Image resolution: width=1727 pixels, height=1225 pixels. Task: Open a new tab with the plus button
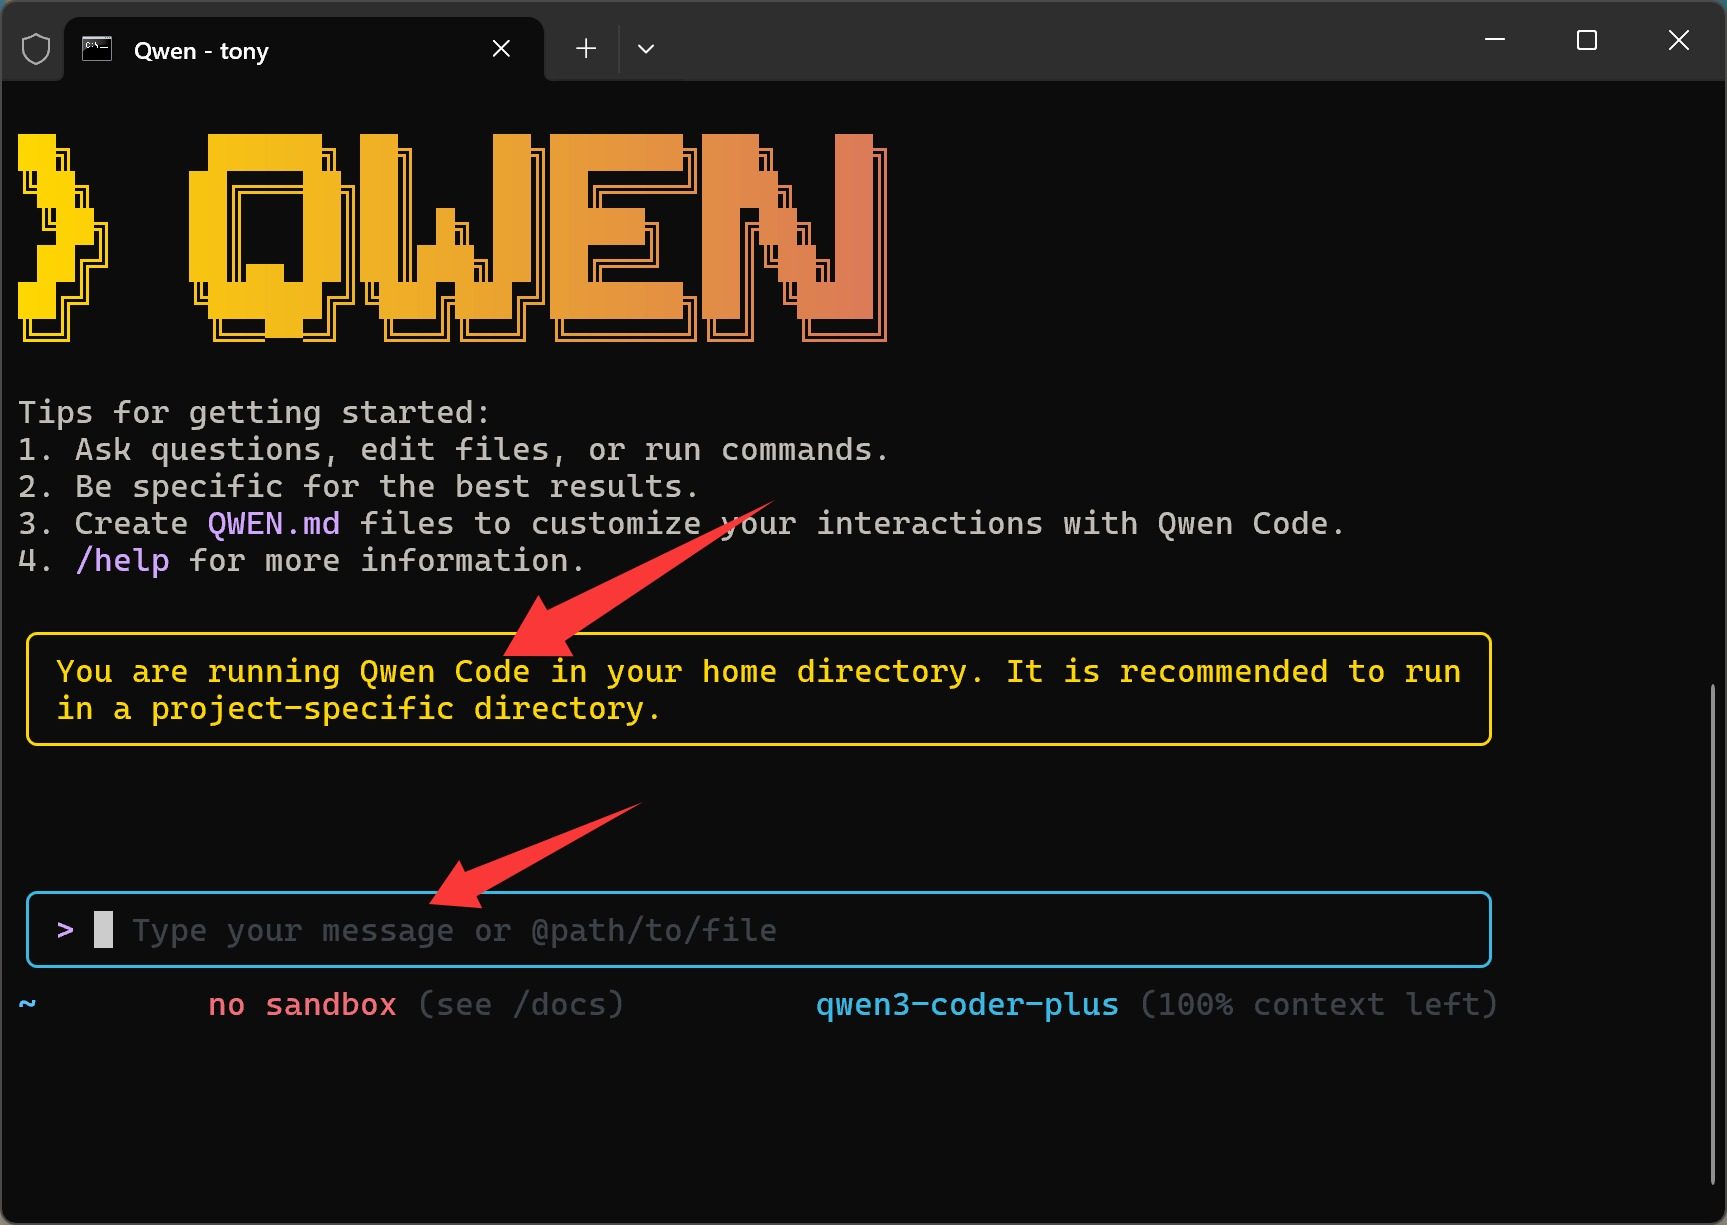click(586, 49)
